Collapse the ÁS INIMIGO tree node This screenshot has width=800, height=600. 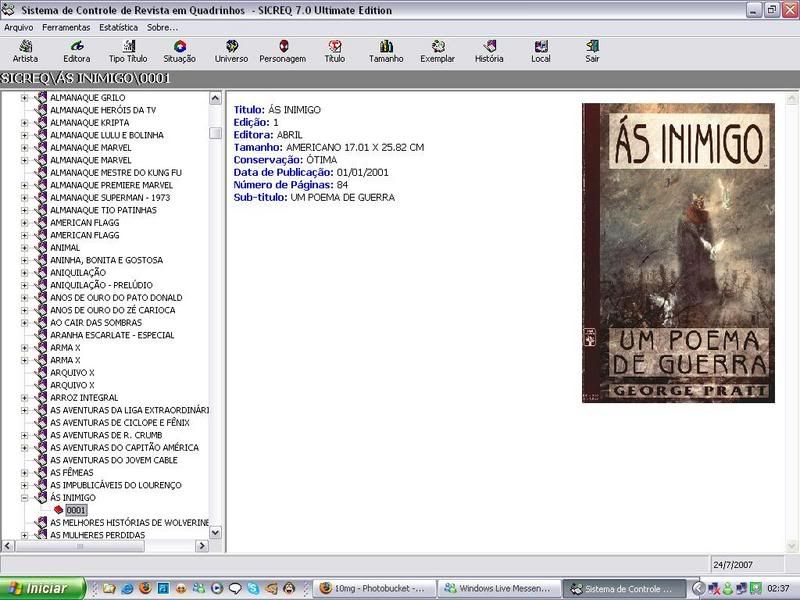(24, 497)
